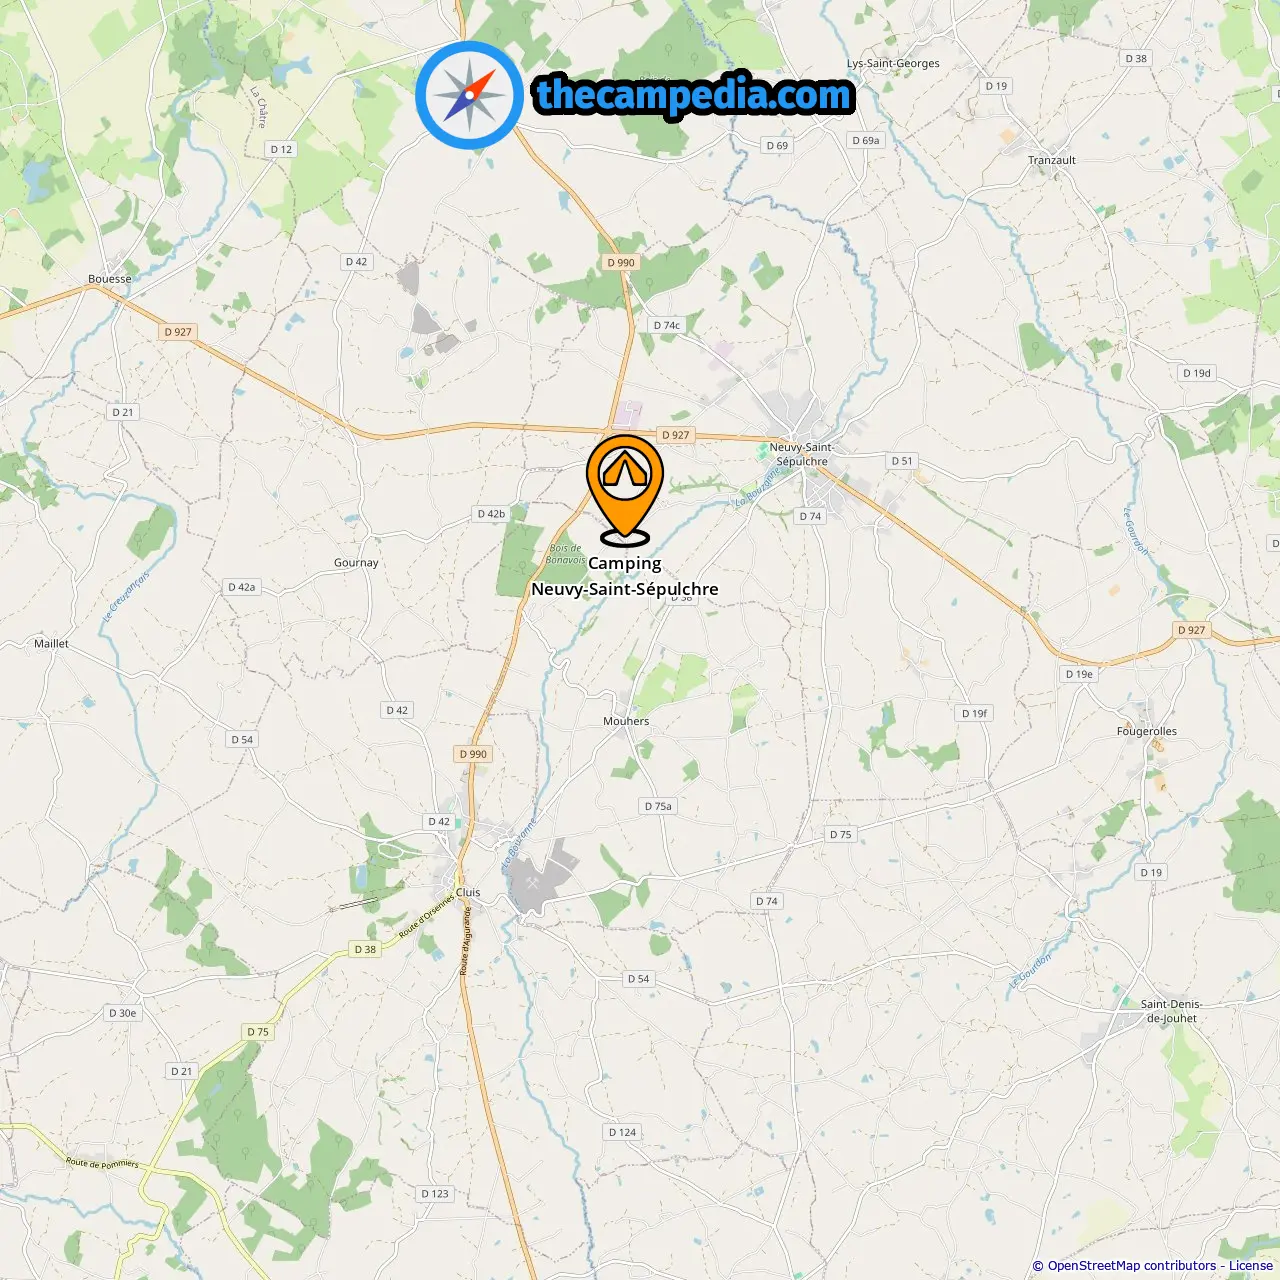
Task: Click the blue compass logo icon
Action: 469,95
